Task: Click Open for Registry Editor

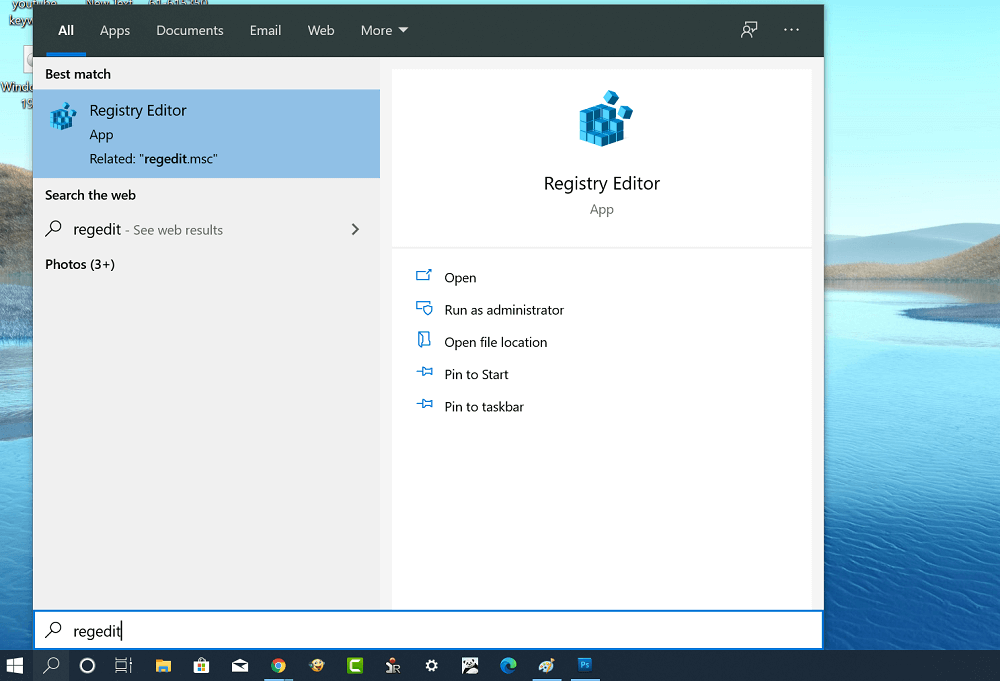Action: (x=460, y=278)
